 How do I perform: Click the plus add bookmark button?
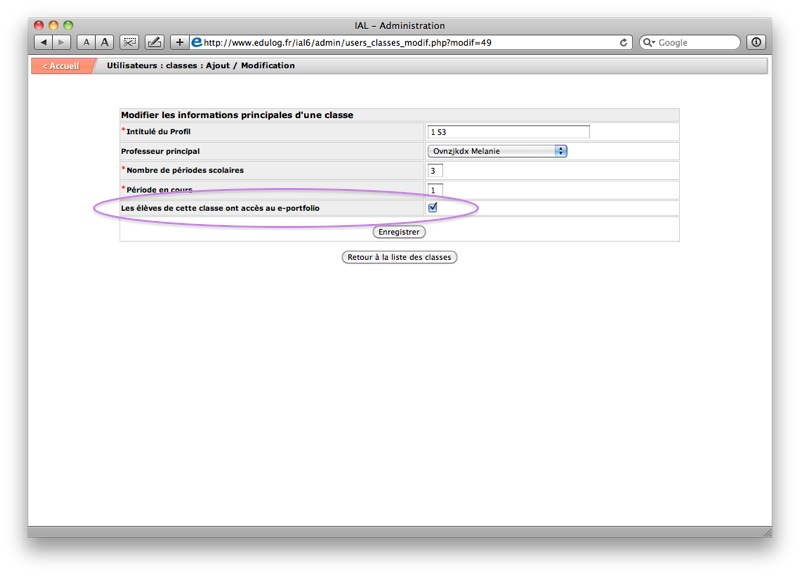pos(180,43)
